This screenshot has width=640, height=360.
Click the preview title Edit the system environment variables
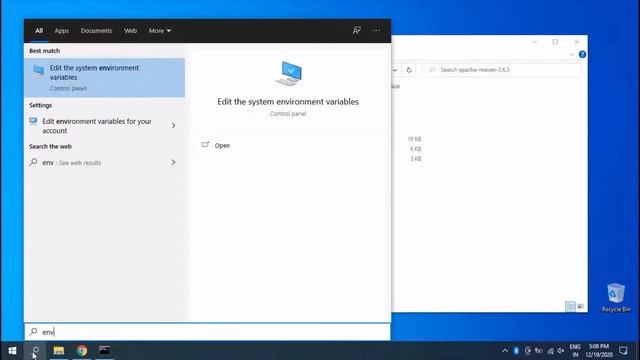pos(288,102)
